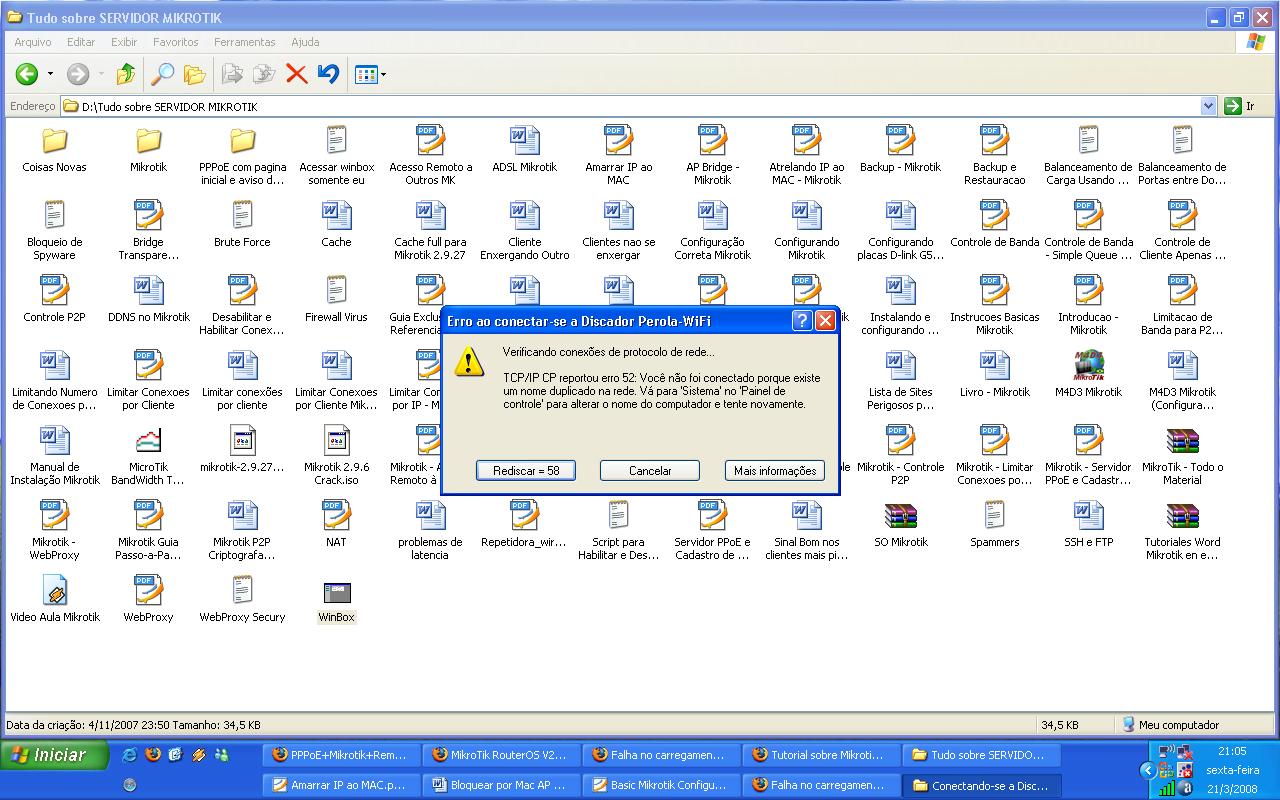1280x800 pixels.
Task: Go up one folder level
Action: pos(125,74)
